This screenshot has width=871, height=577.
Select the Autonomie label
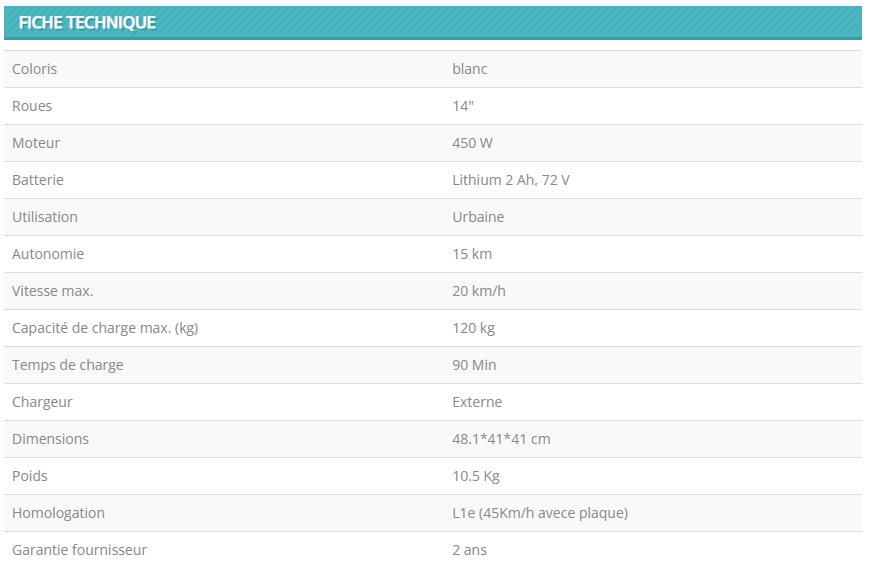coord(48,254)
